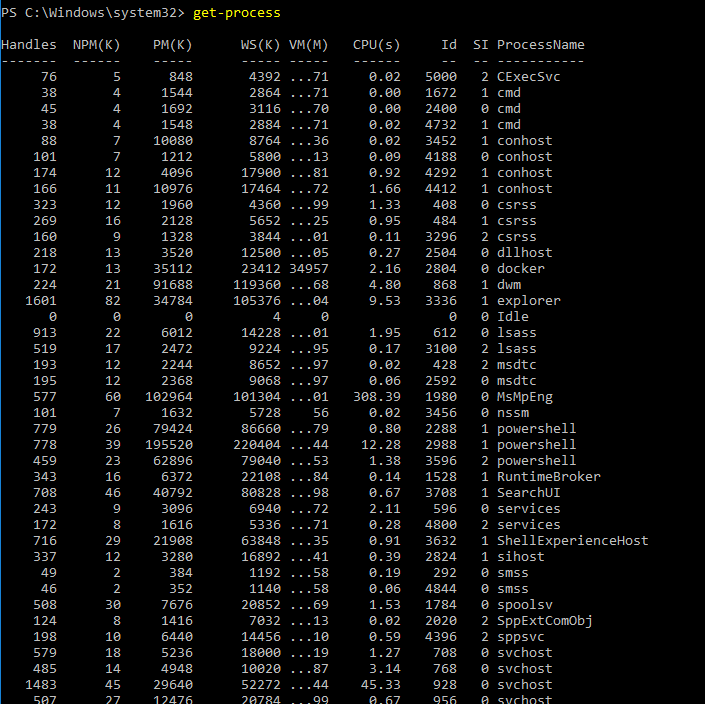Click conhost process Id 4292
The height and width of the screenshot is (704, 705).
tap(441, 173)
